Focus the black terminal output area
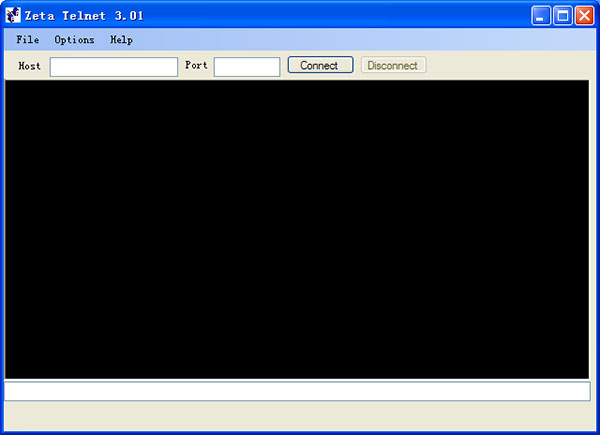The height and width of the screenshot is (435, 600). click(297, 229)
